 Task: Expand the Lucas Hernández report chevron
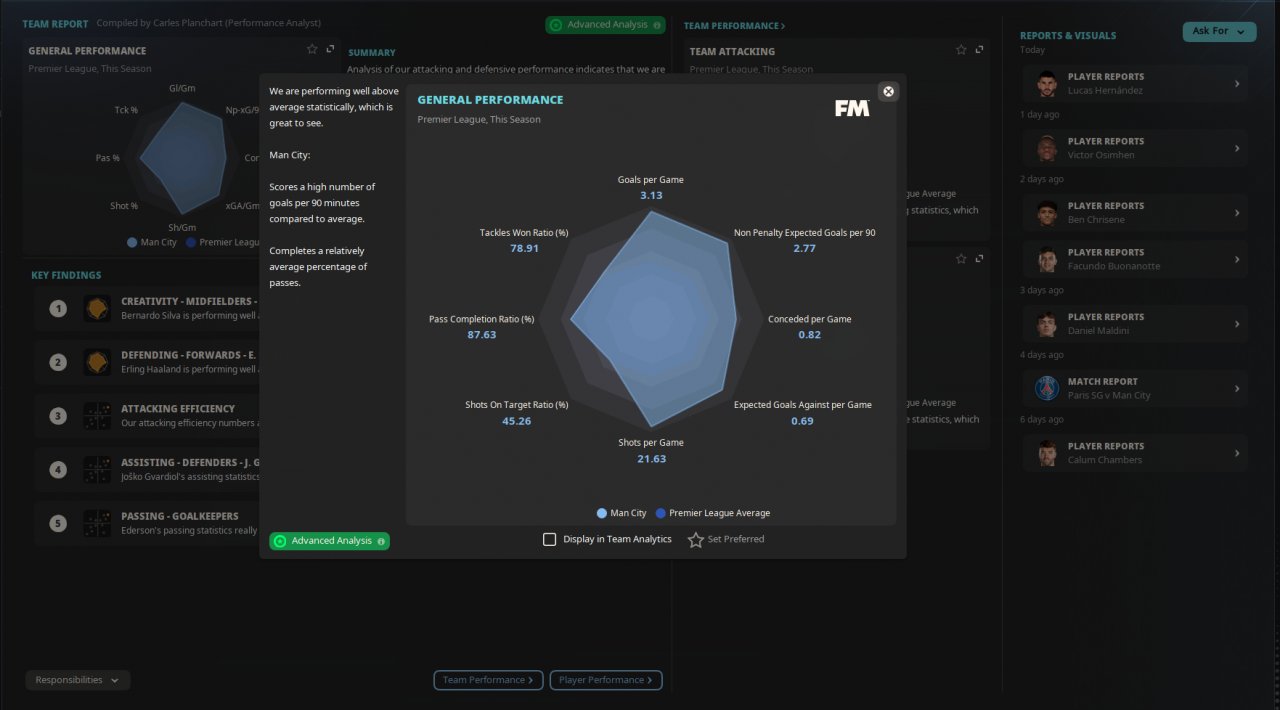(1237, 83)
